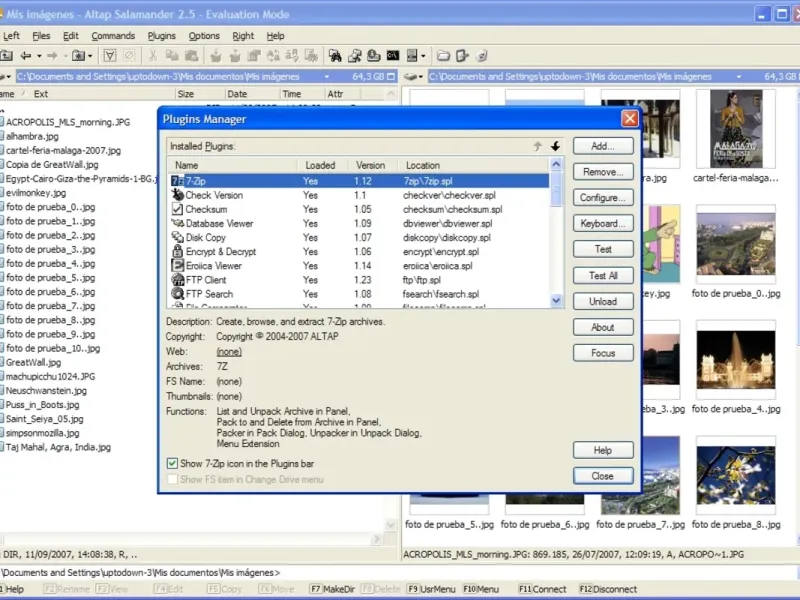The image size is (800, 600).
Task: Open the Commands menu
Action: tap(113, 36)
